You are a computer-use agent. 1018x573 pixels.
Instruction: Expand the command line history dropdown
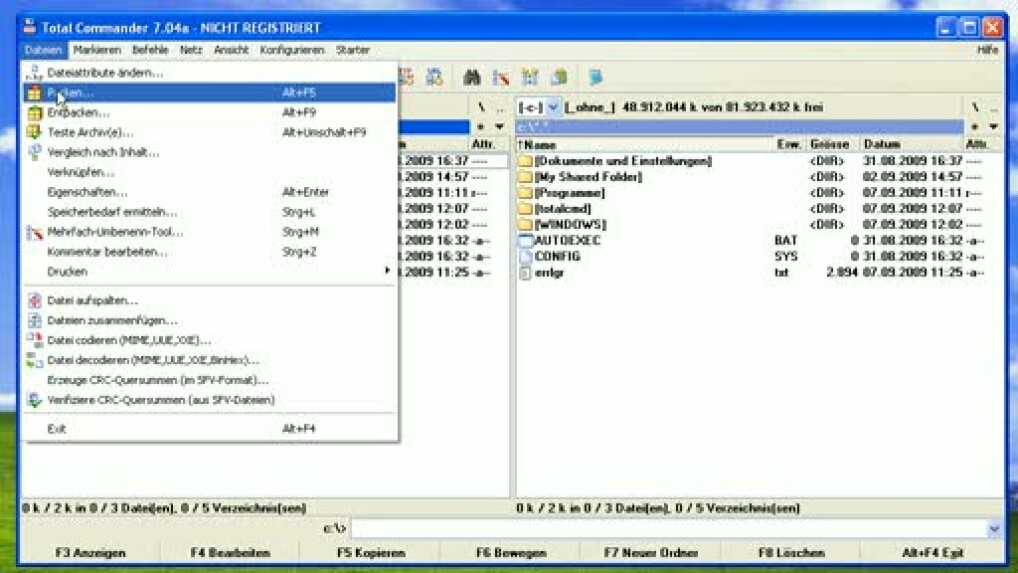[x=994, y=529]
